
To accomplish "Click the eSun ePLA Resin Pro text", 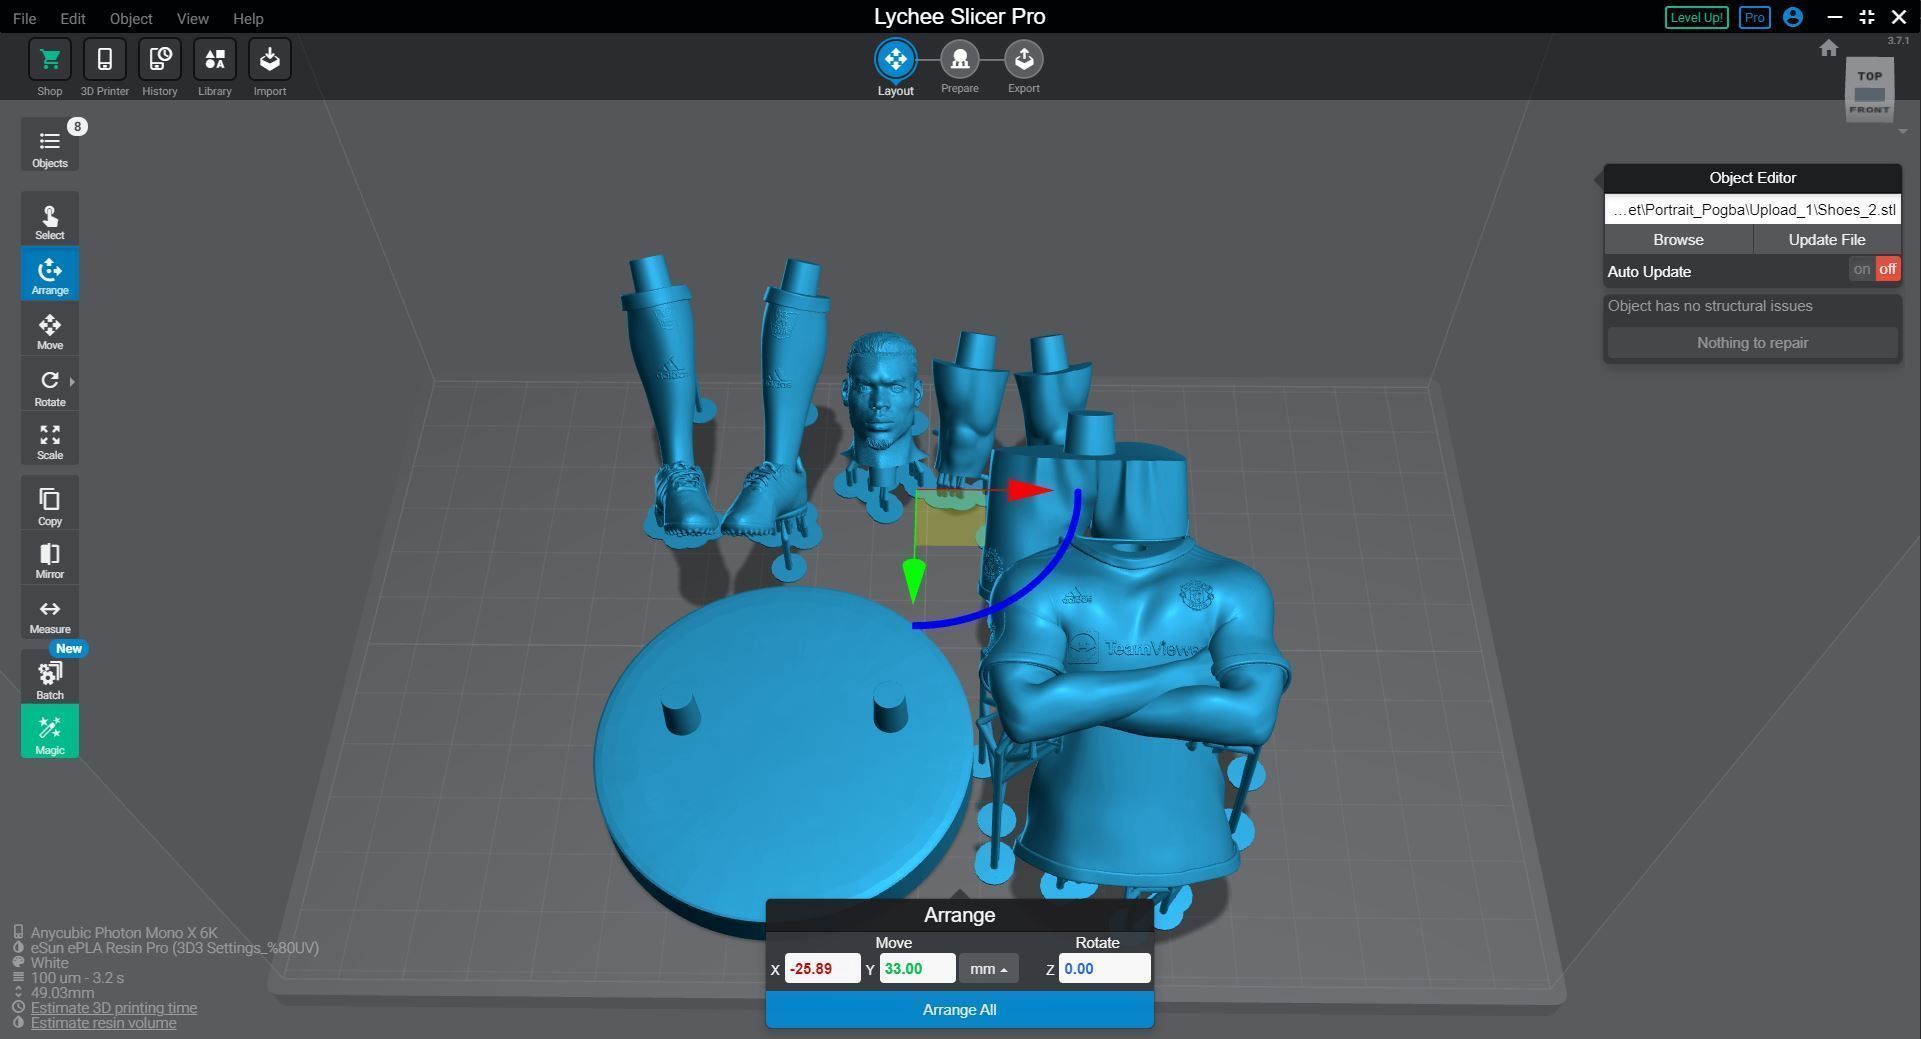I will pos(174,948).
